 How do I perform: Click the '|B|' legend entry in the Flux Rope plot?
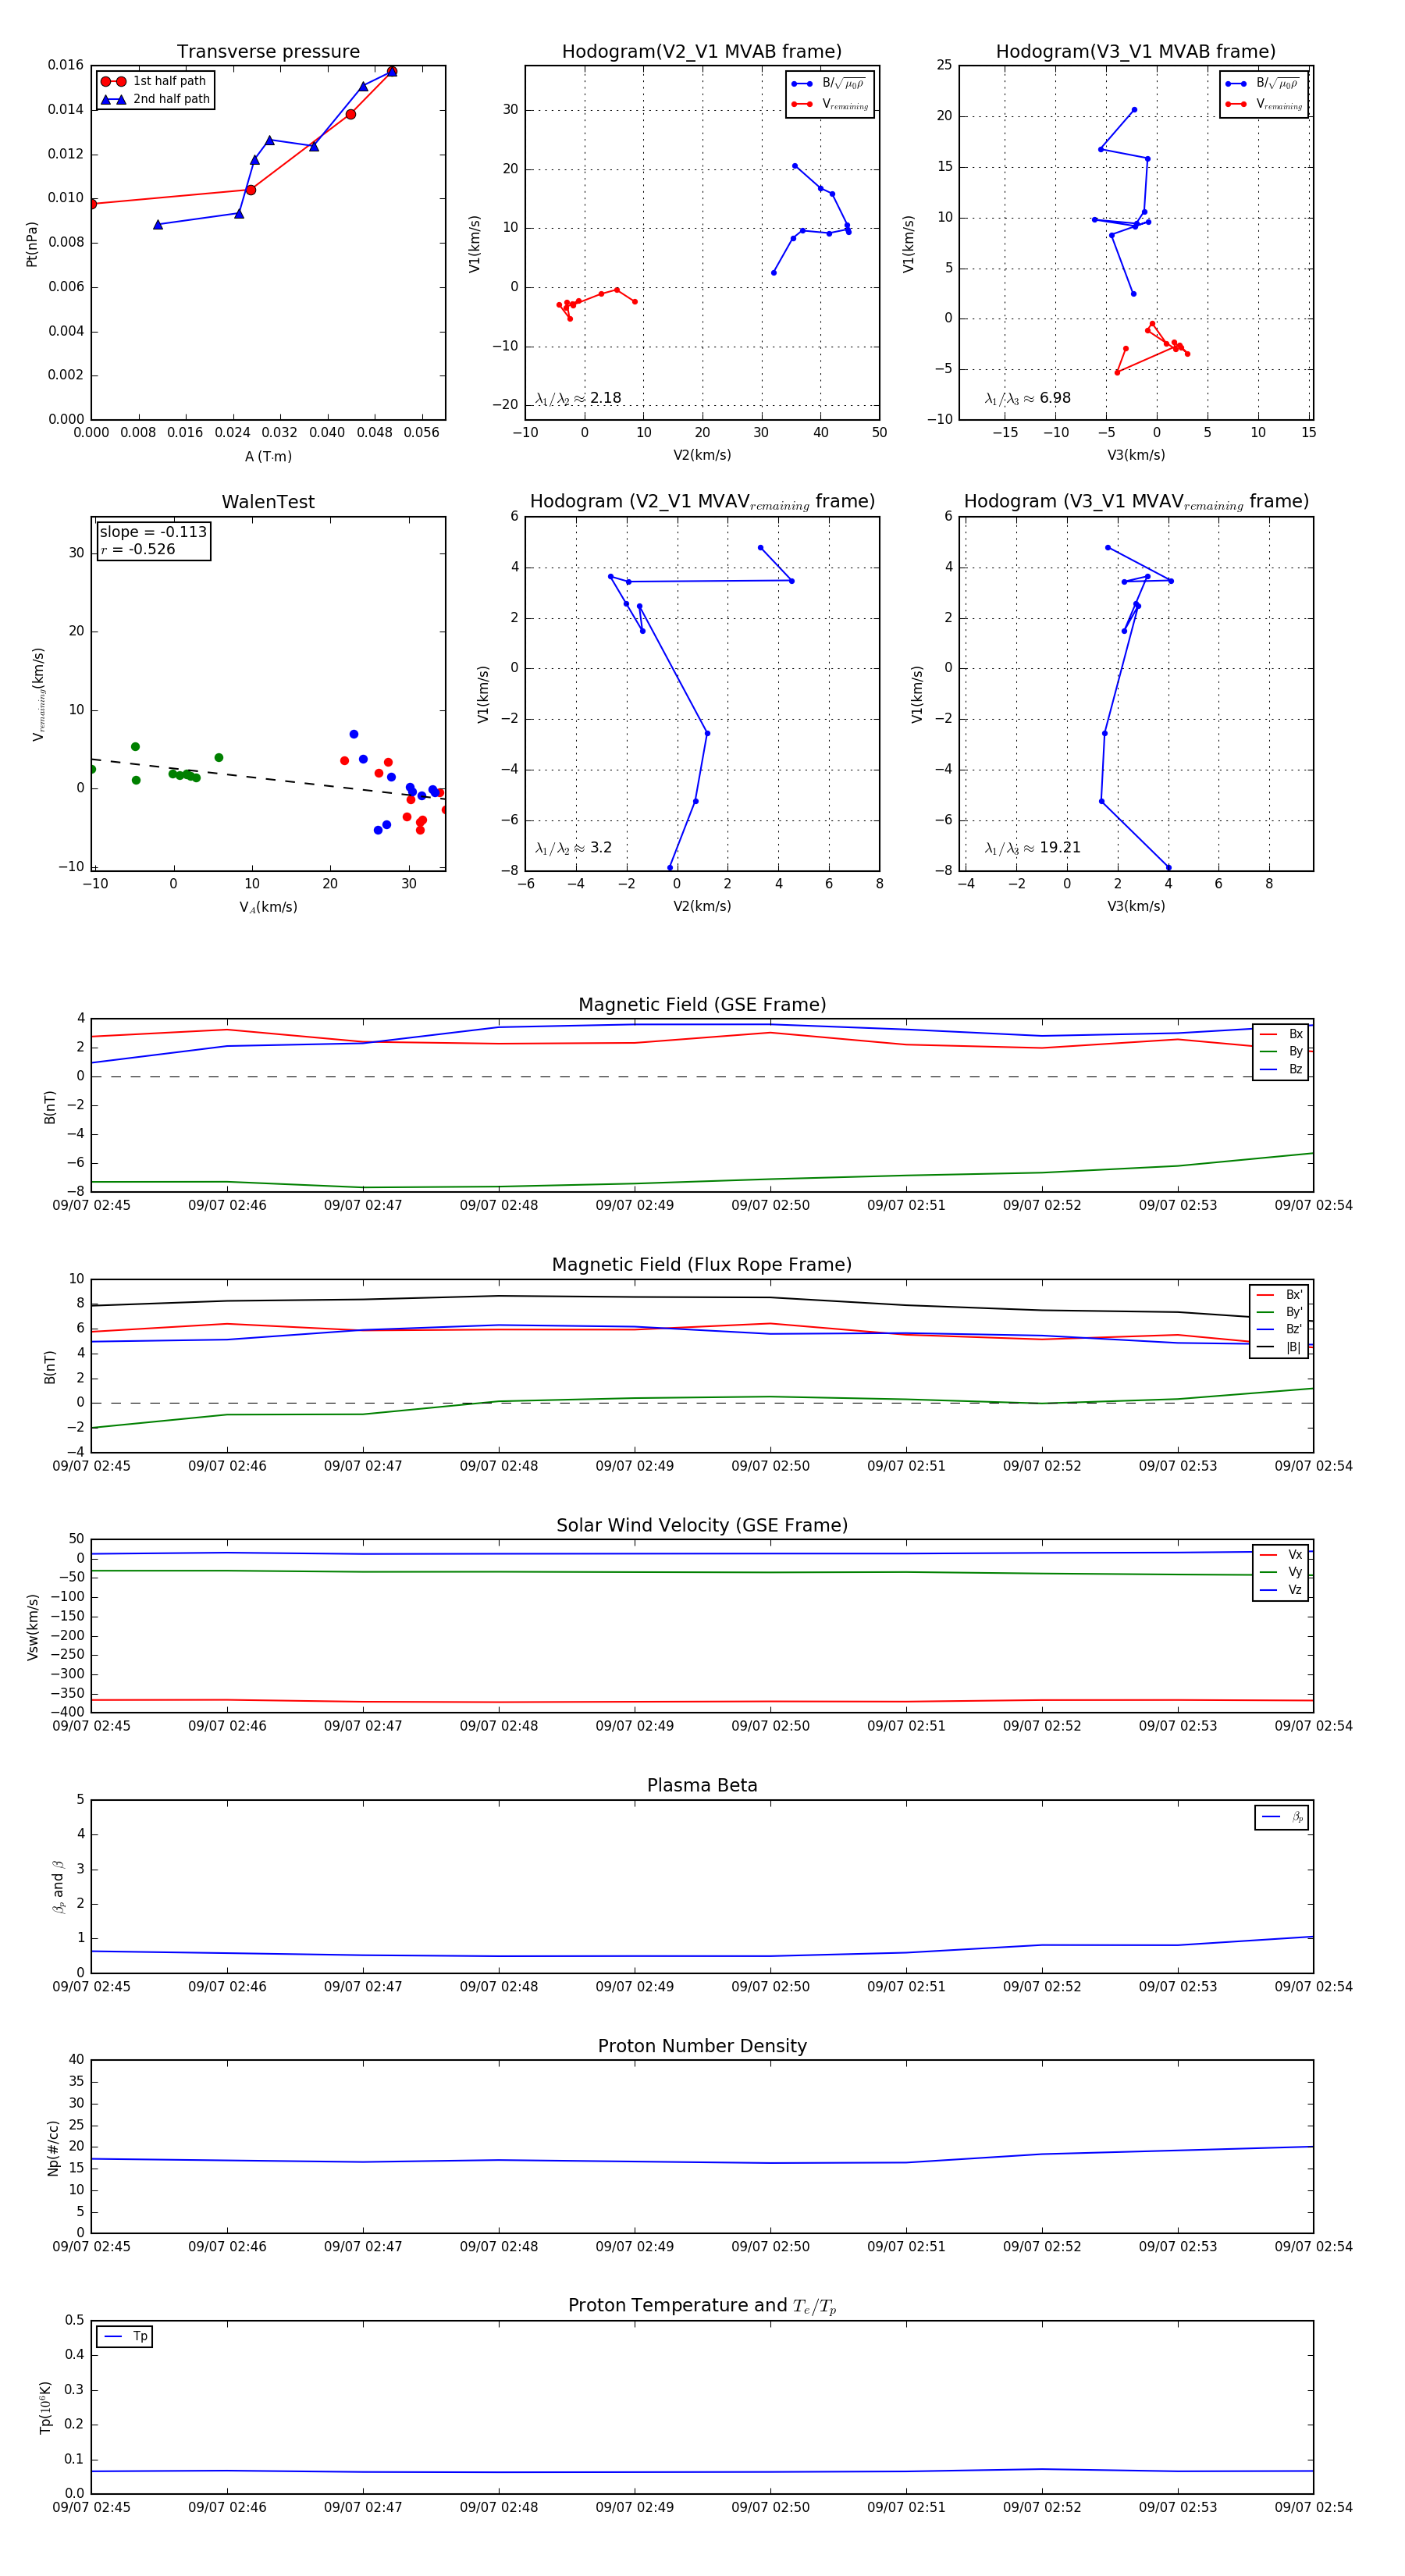coord(1279,1347)
